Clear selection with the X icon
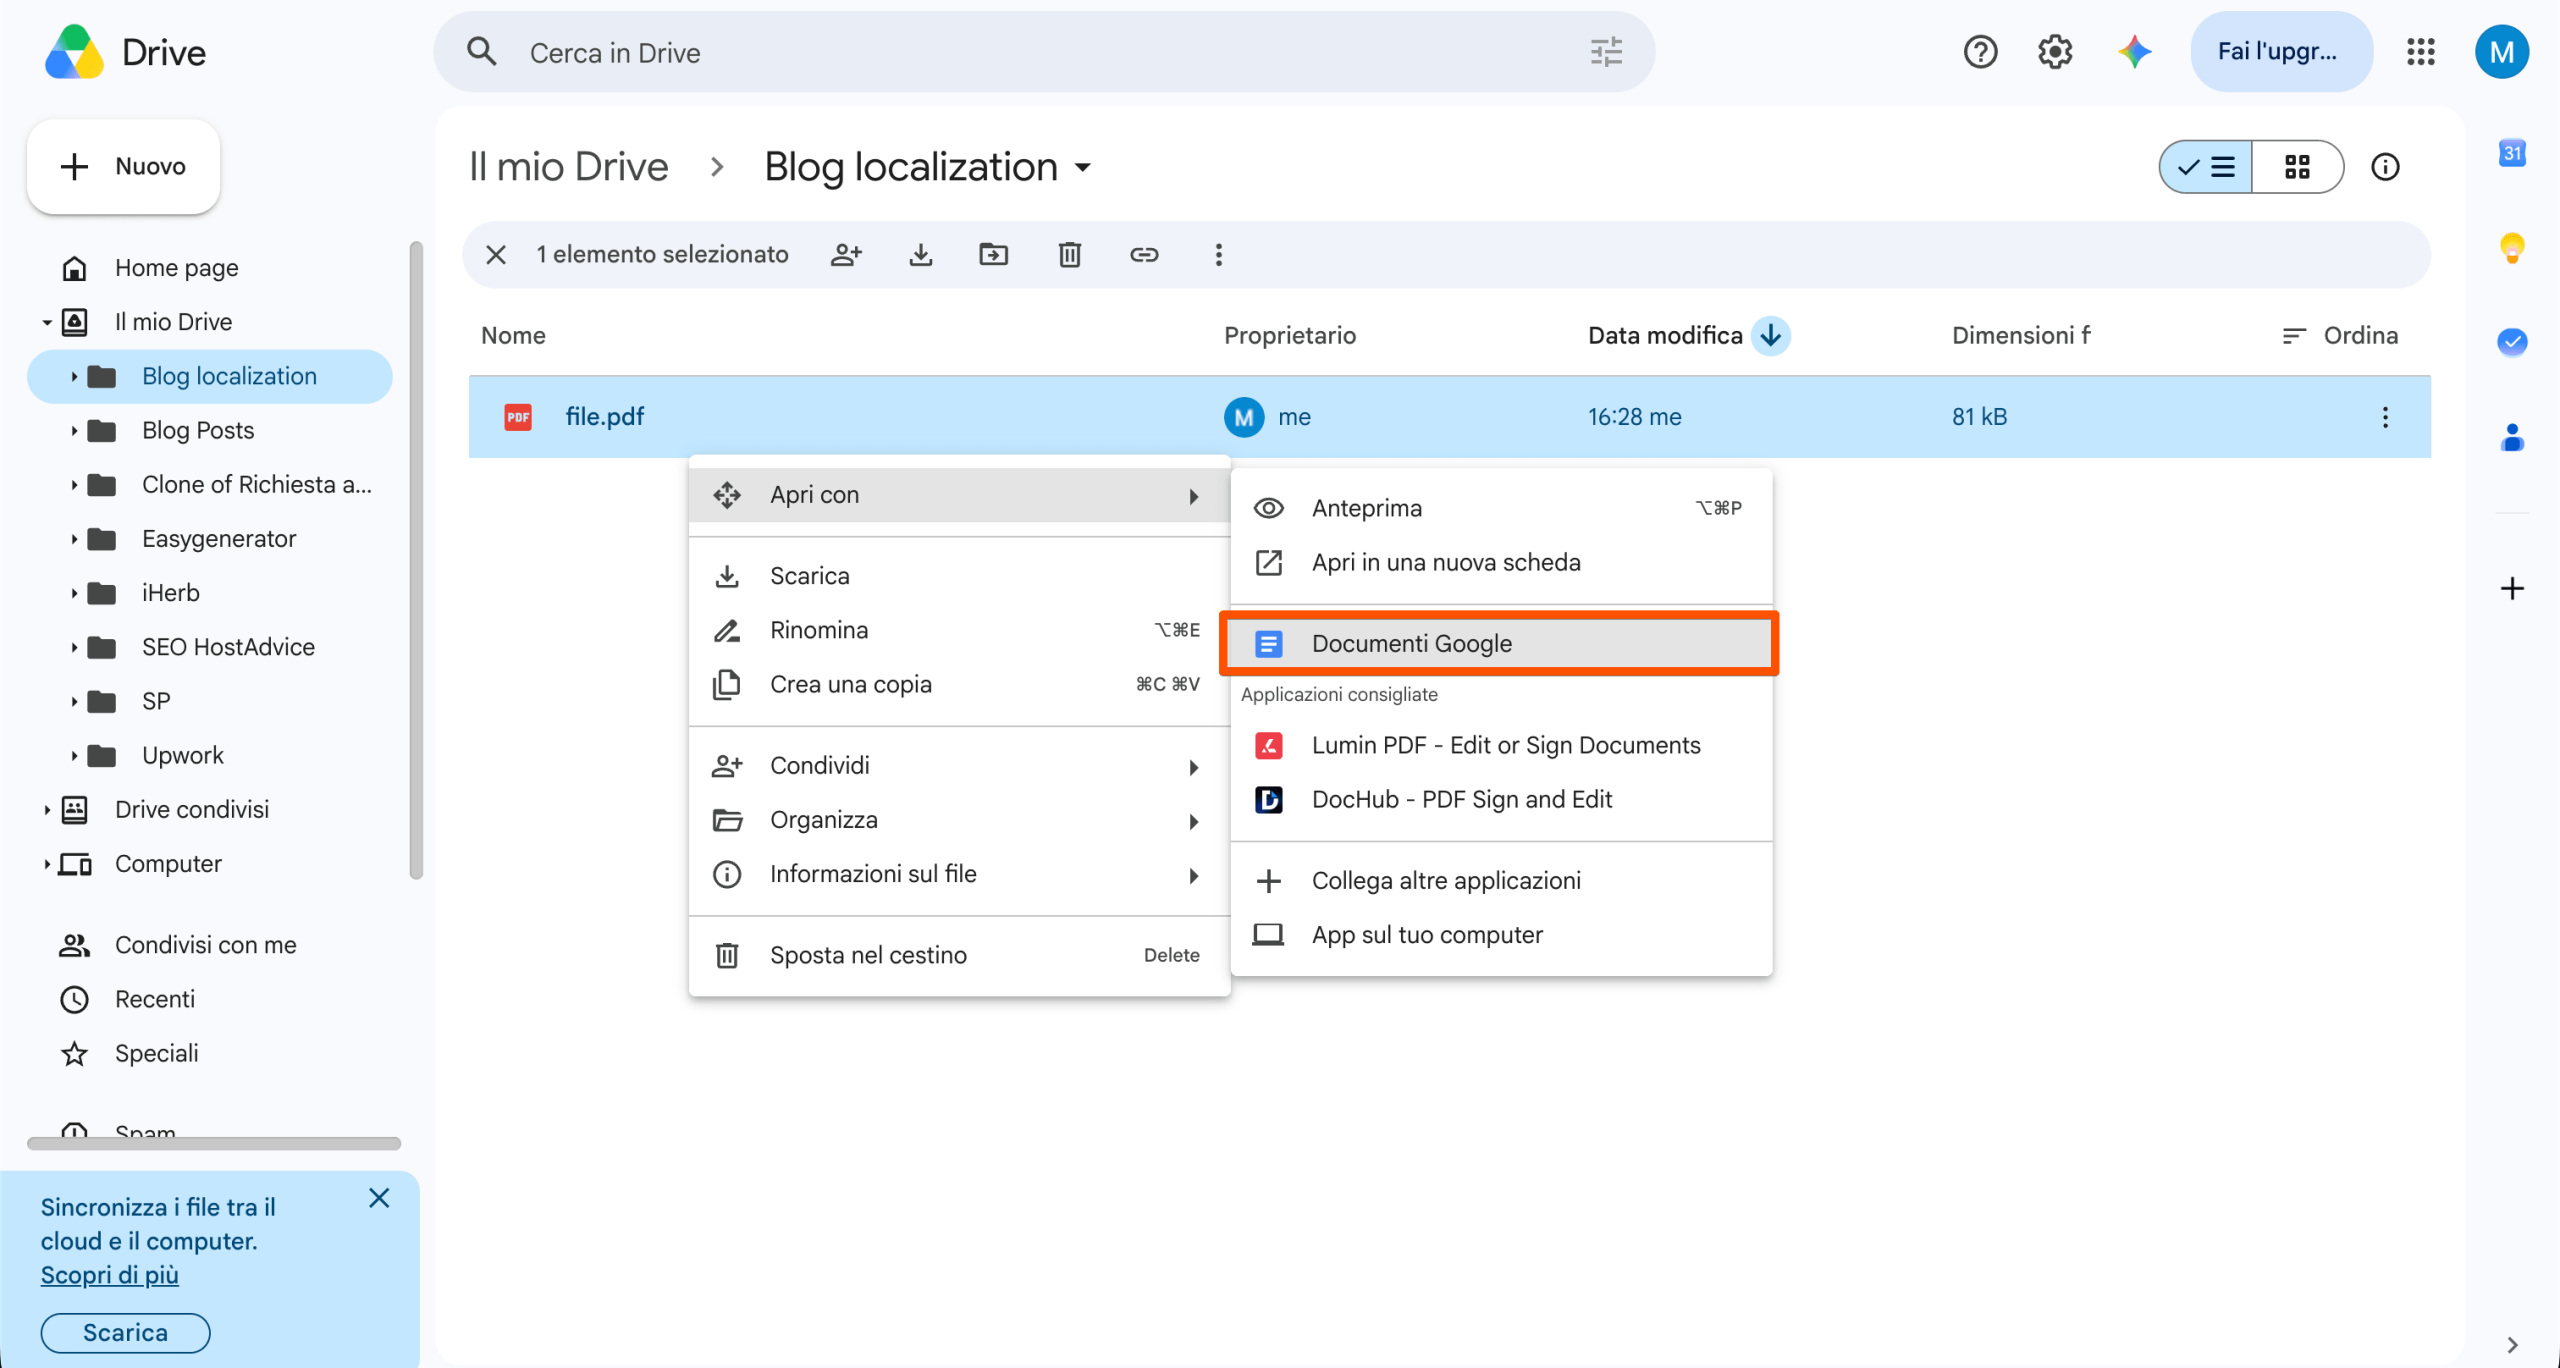Viewport: 2560px width, 1368px height. coord(496,255)
